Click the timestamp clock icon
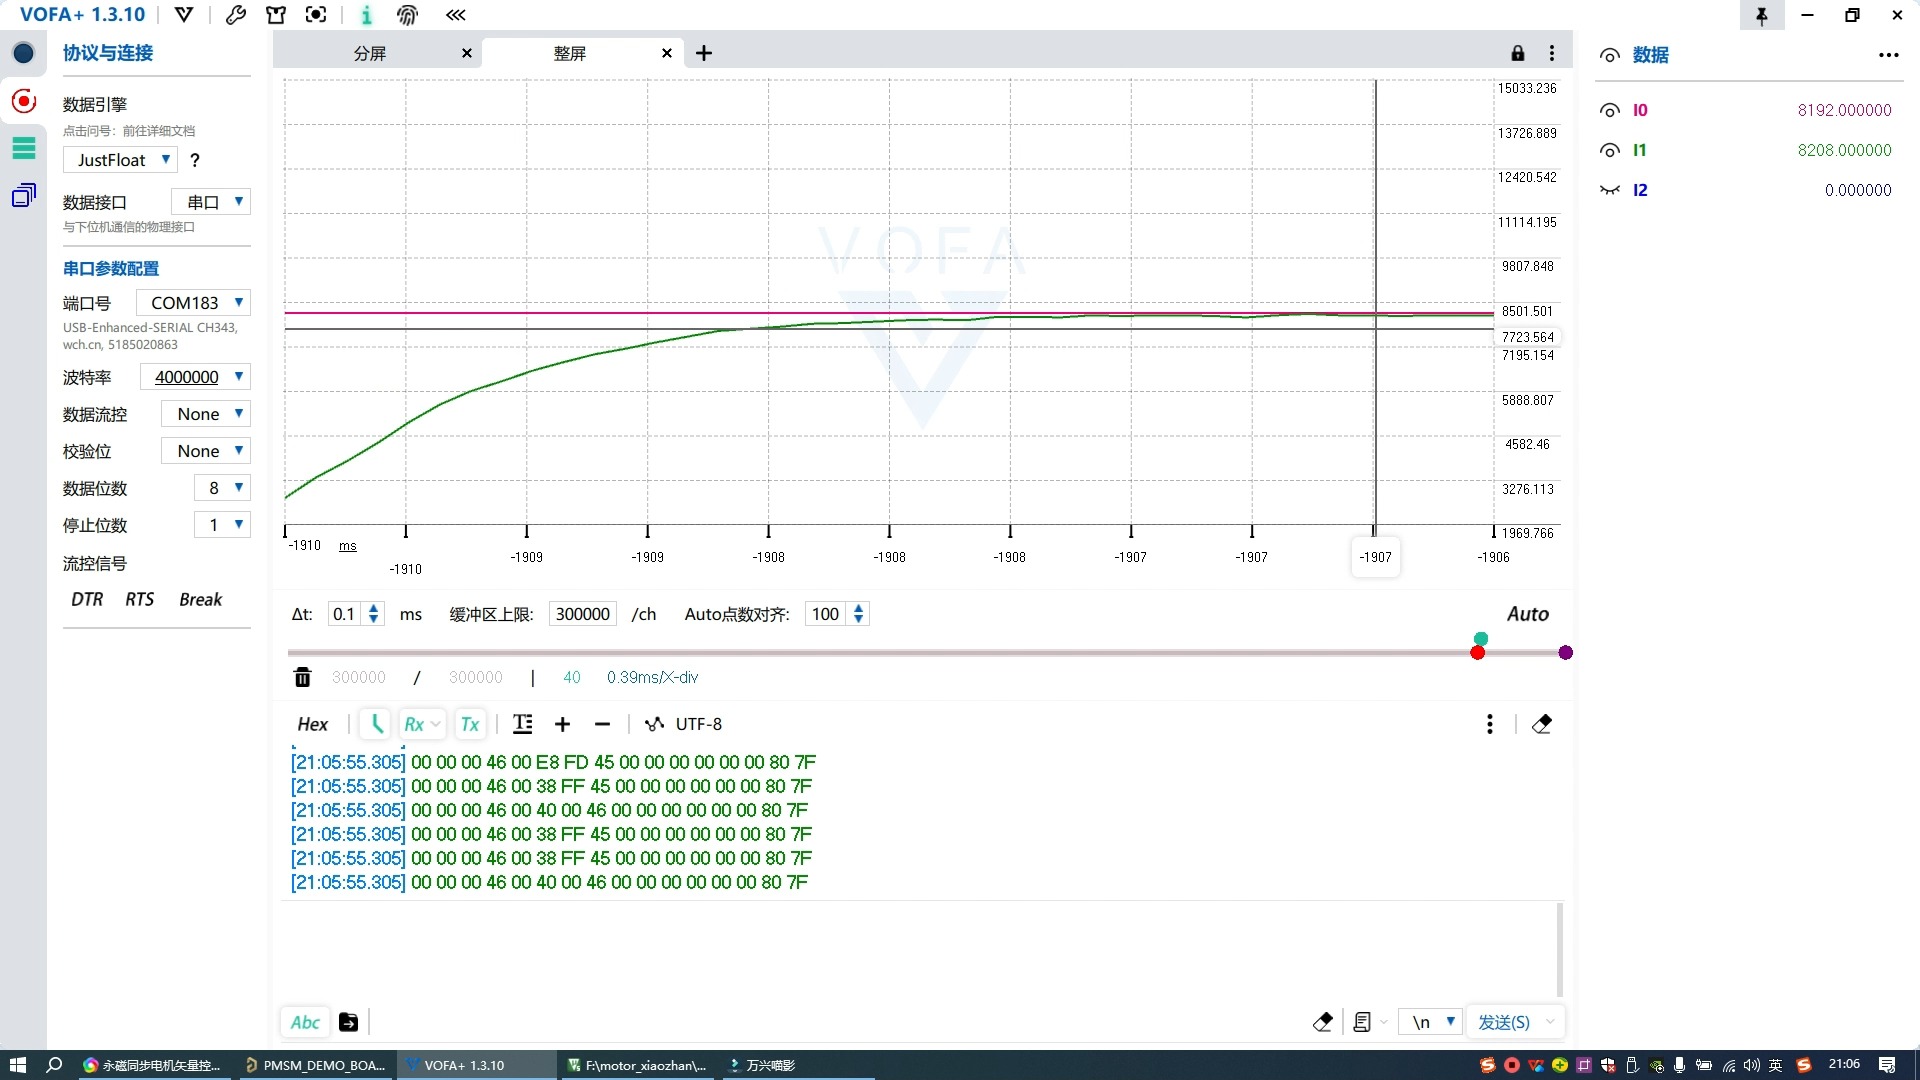Image resolution: width=1920 pixels, height=1080 pixels. point(376,724)
